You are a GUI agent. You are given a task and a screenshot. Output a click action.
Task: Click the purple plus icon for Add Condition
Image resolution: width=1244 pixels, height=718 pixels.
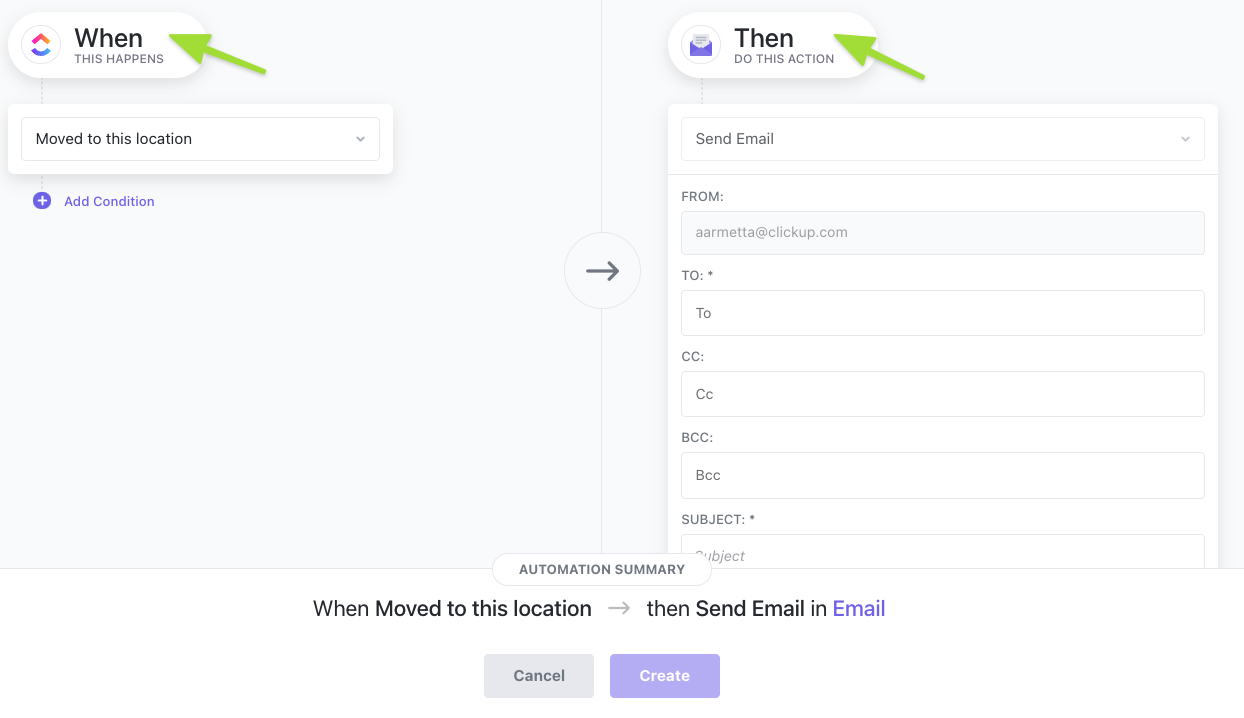42,201
